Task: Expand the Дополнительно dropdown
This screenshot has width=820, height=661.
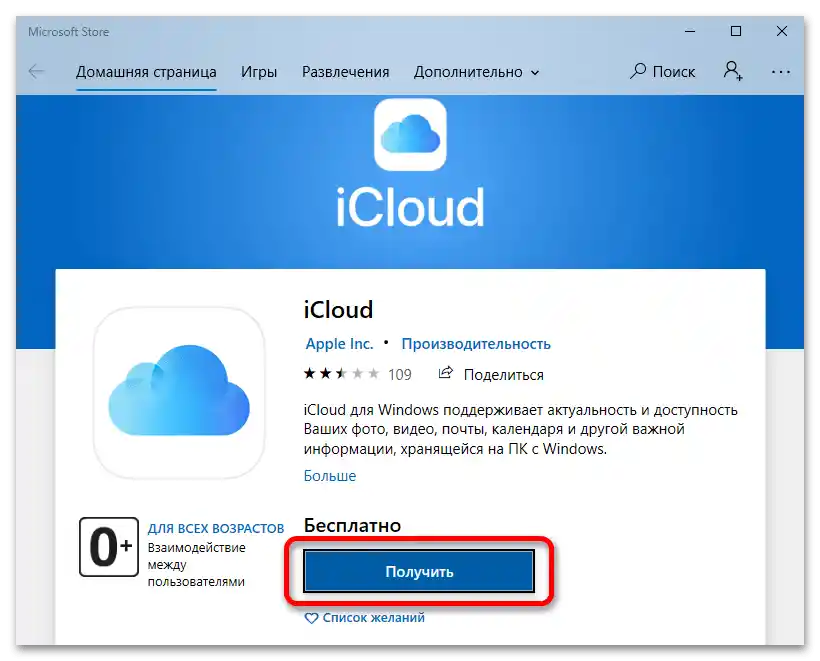Action: (476, 72)
